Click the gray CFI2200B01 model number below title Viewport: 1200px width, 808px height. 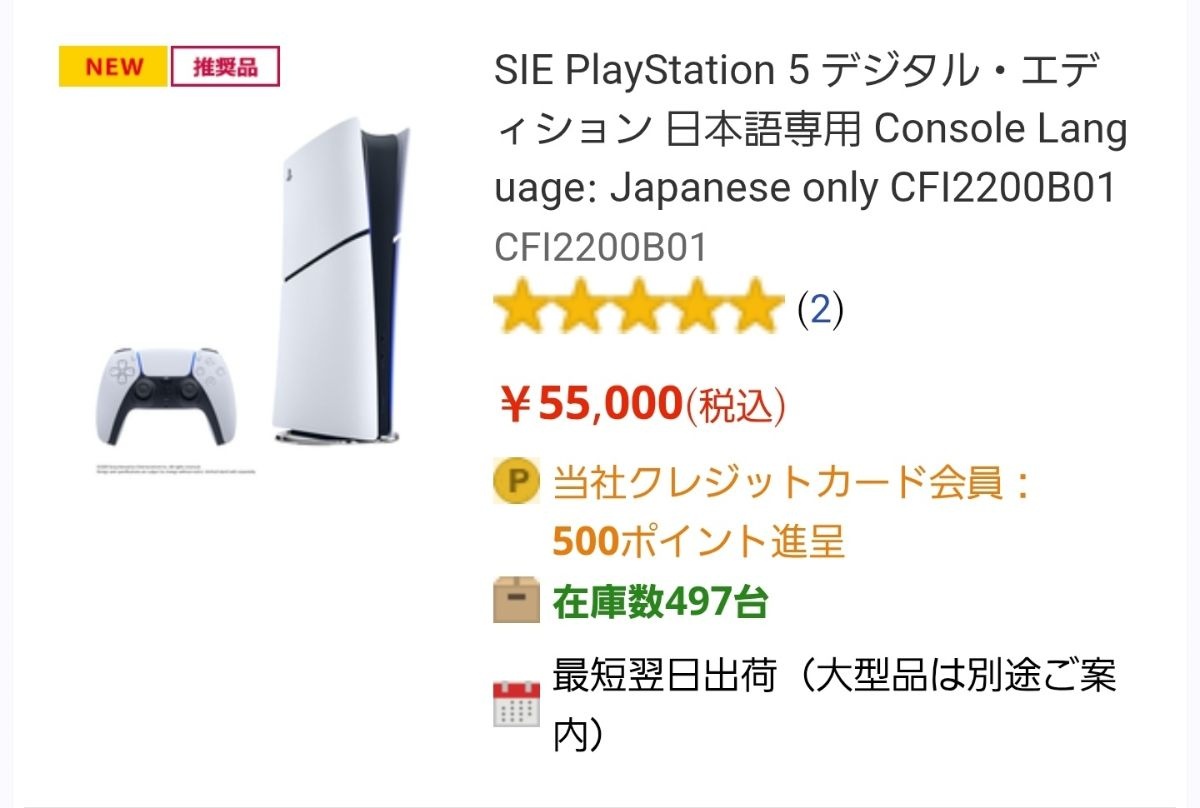[601, 248]
